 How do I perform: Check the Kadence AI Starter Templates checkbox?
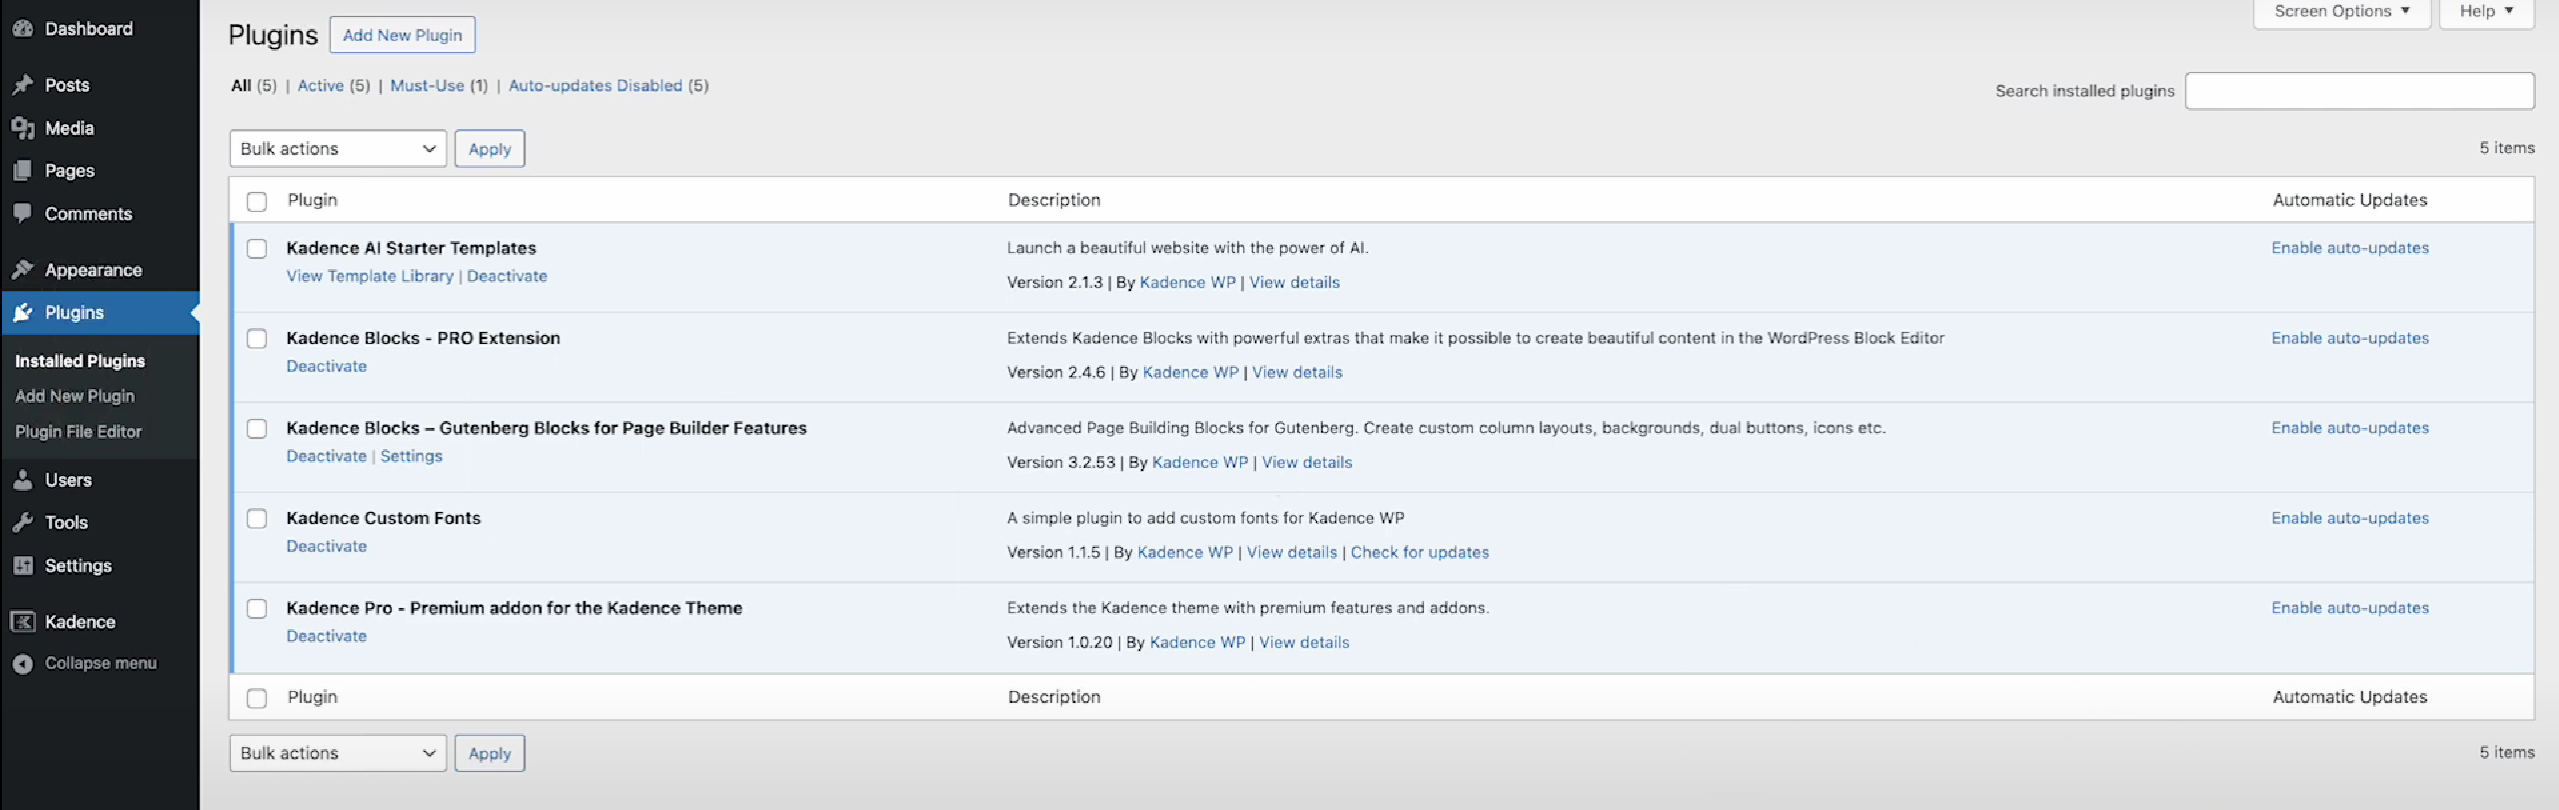click(x=257, y=249)
